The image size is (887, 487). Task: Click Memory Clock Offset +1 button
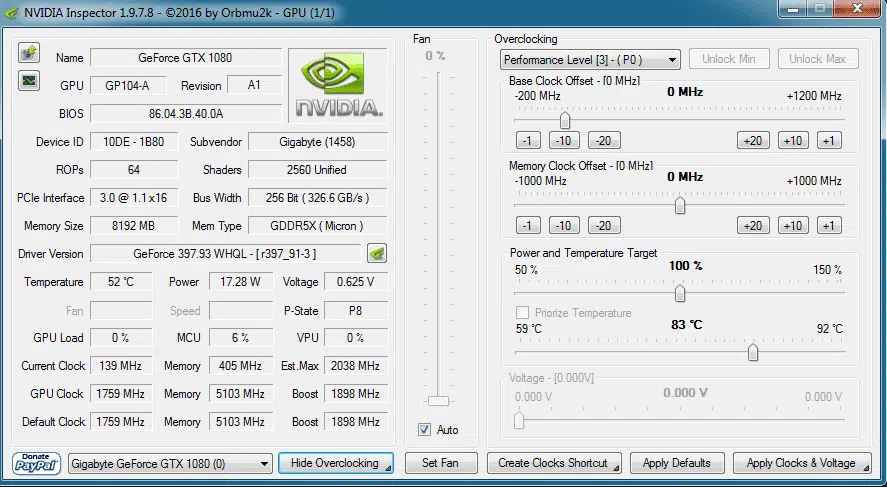click(x=829, y=225)
